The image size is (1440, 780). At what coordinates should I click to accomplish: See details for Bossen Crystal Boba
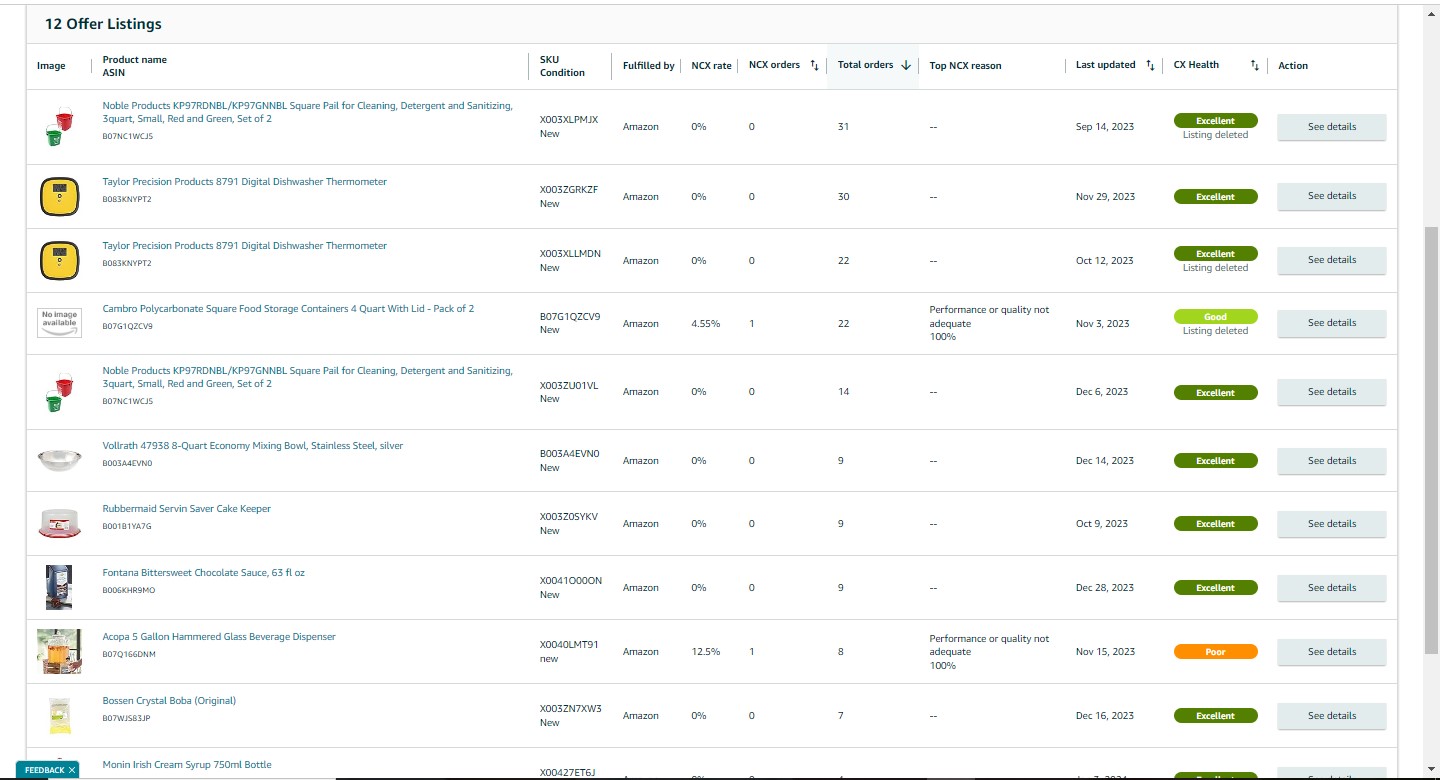tap(1332, 716)
